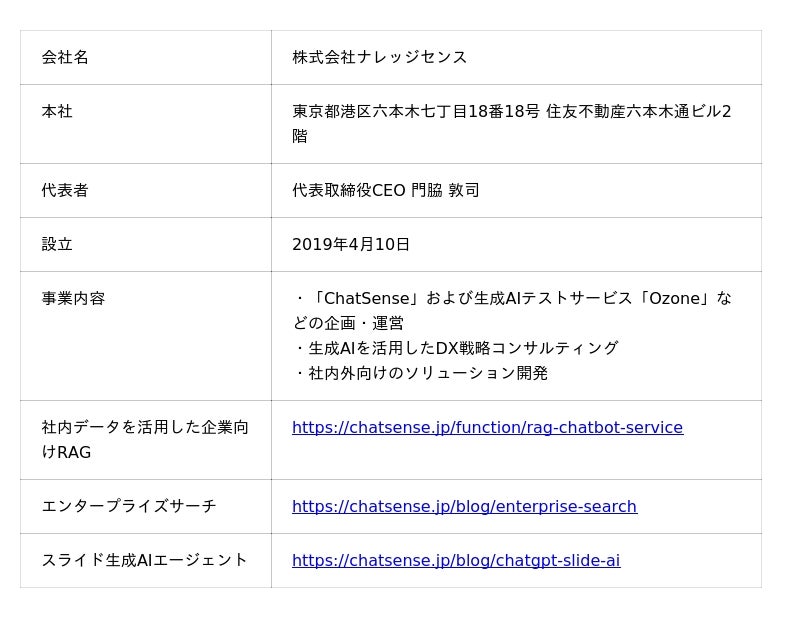
Task: Click the 本社 label cell
Action: click(57, 112)
